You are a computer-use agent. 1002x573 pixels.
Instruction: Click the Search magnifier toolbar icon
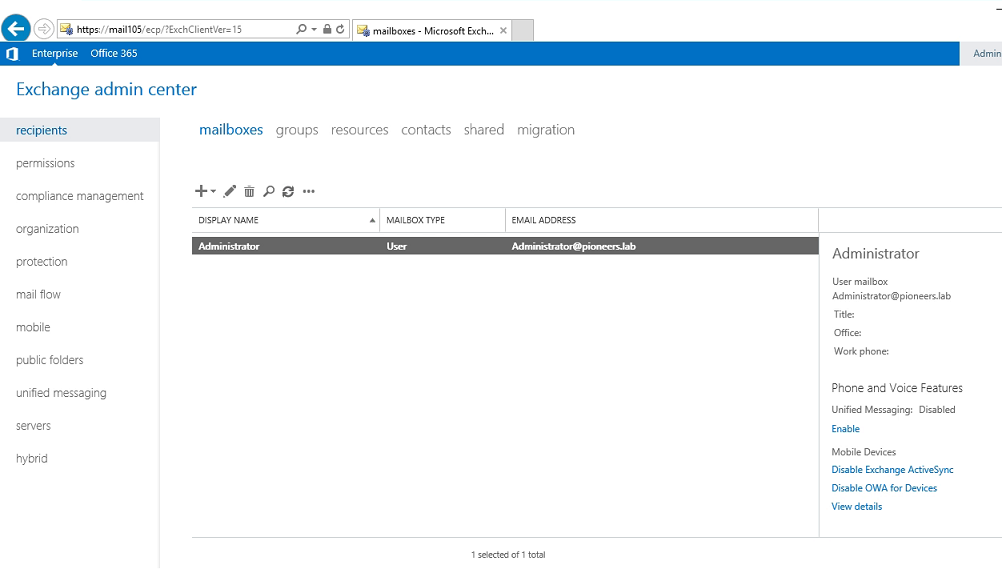point(269,191)
